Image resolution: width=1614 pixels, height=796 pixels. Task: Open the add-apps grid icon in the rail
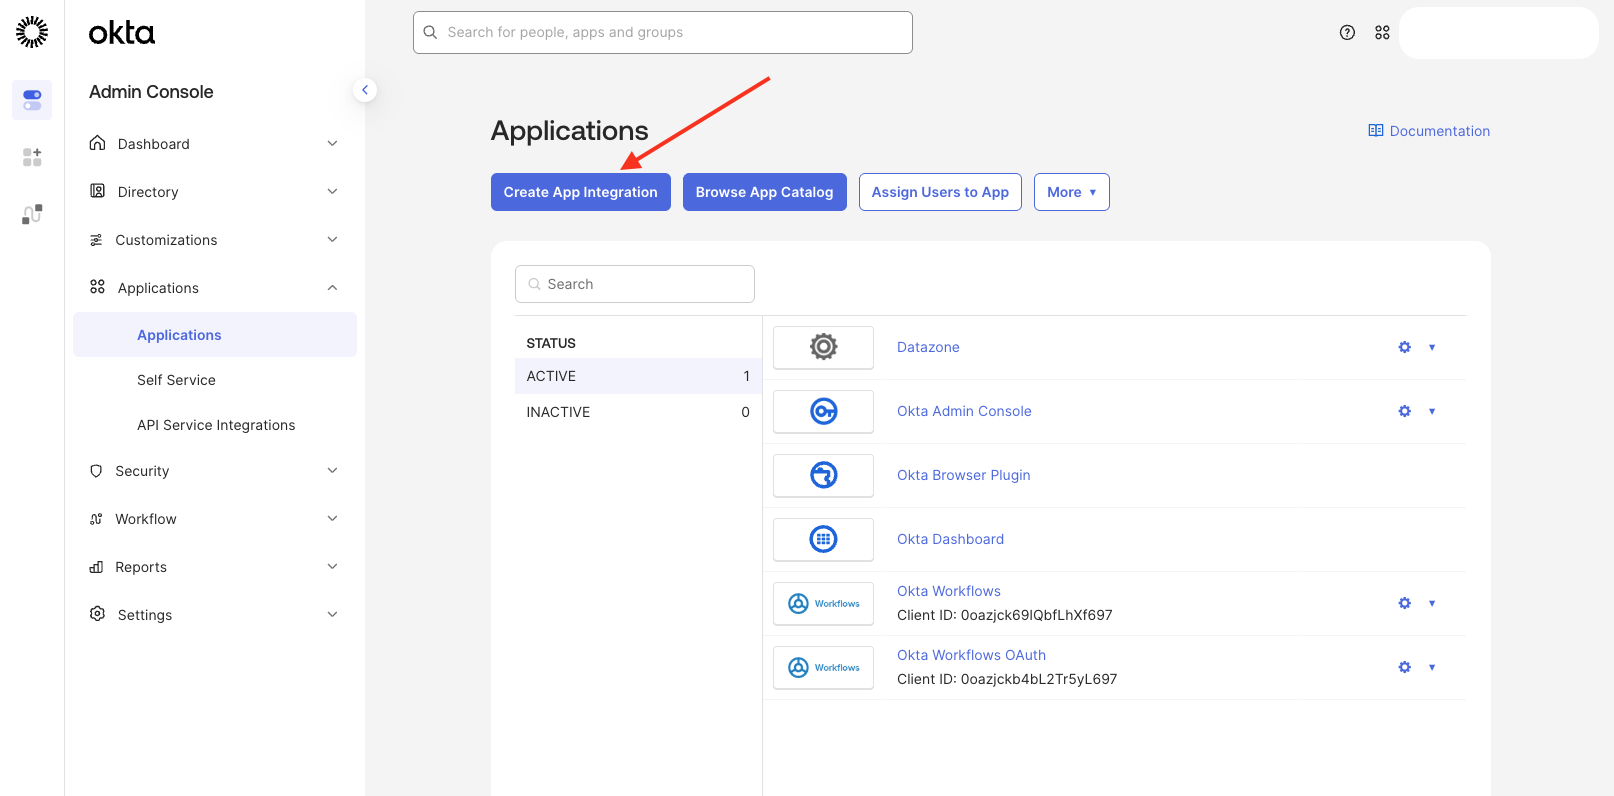coord(32,157)
